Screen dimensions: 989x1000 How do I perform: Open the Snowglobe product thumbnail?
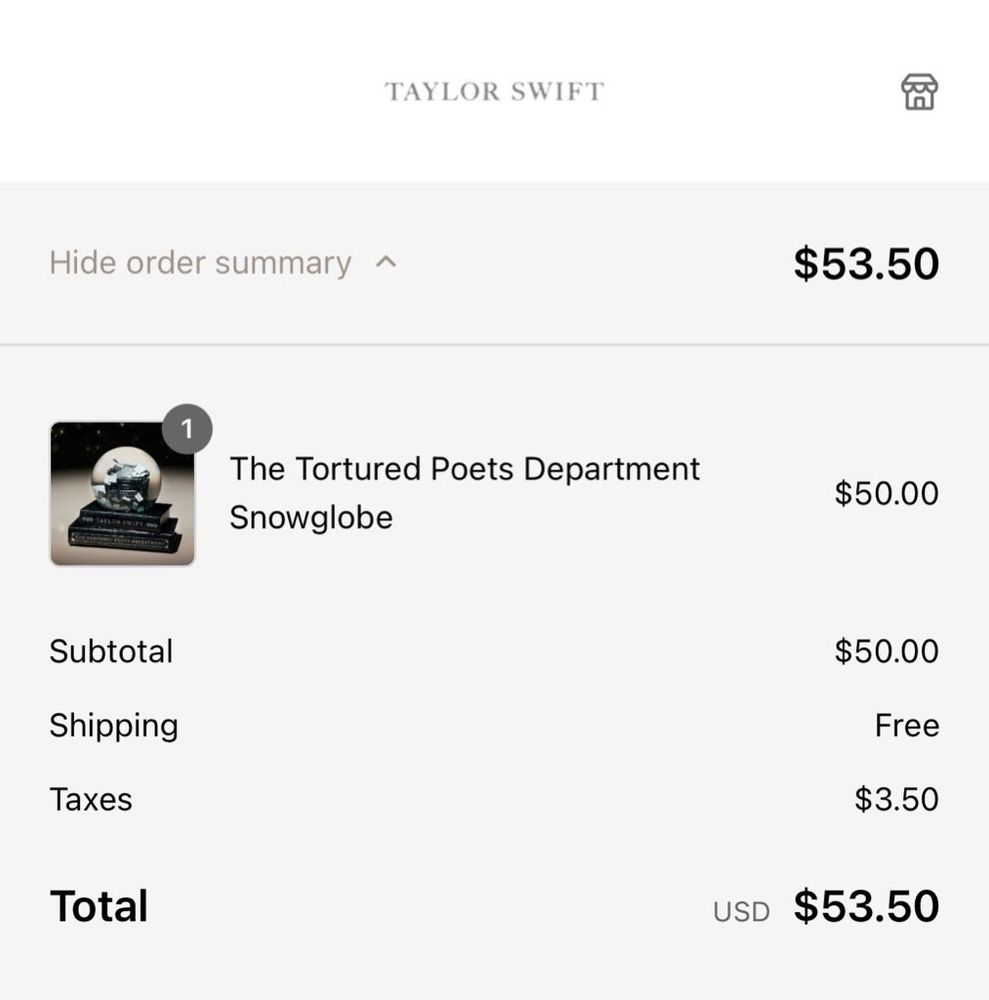tap(122, 494)
